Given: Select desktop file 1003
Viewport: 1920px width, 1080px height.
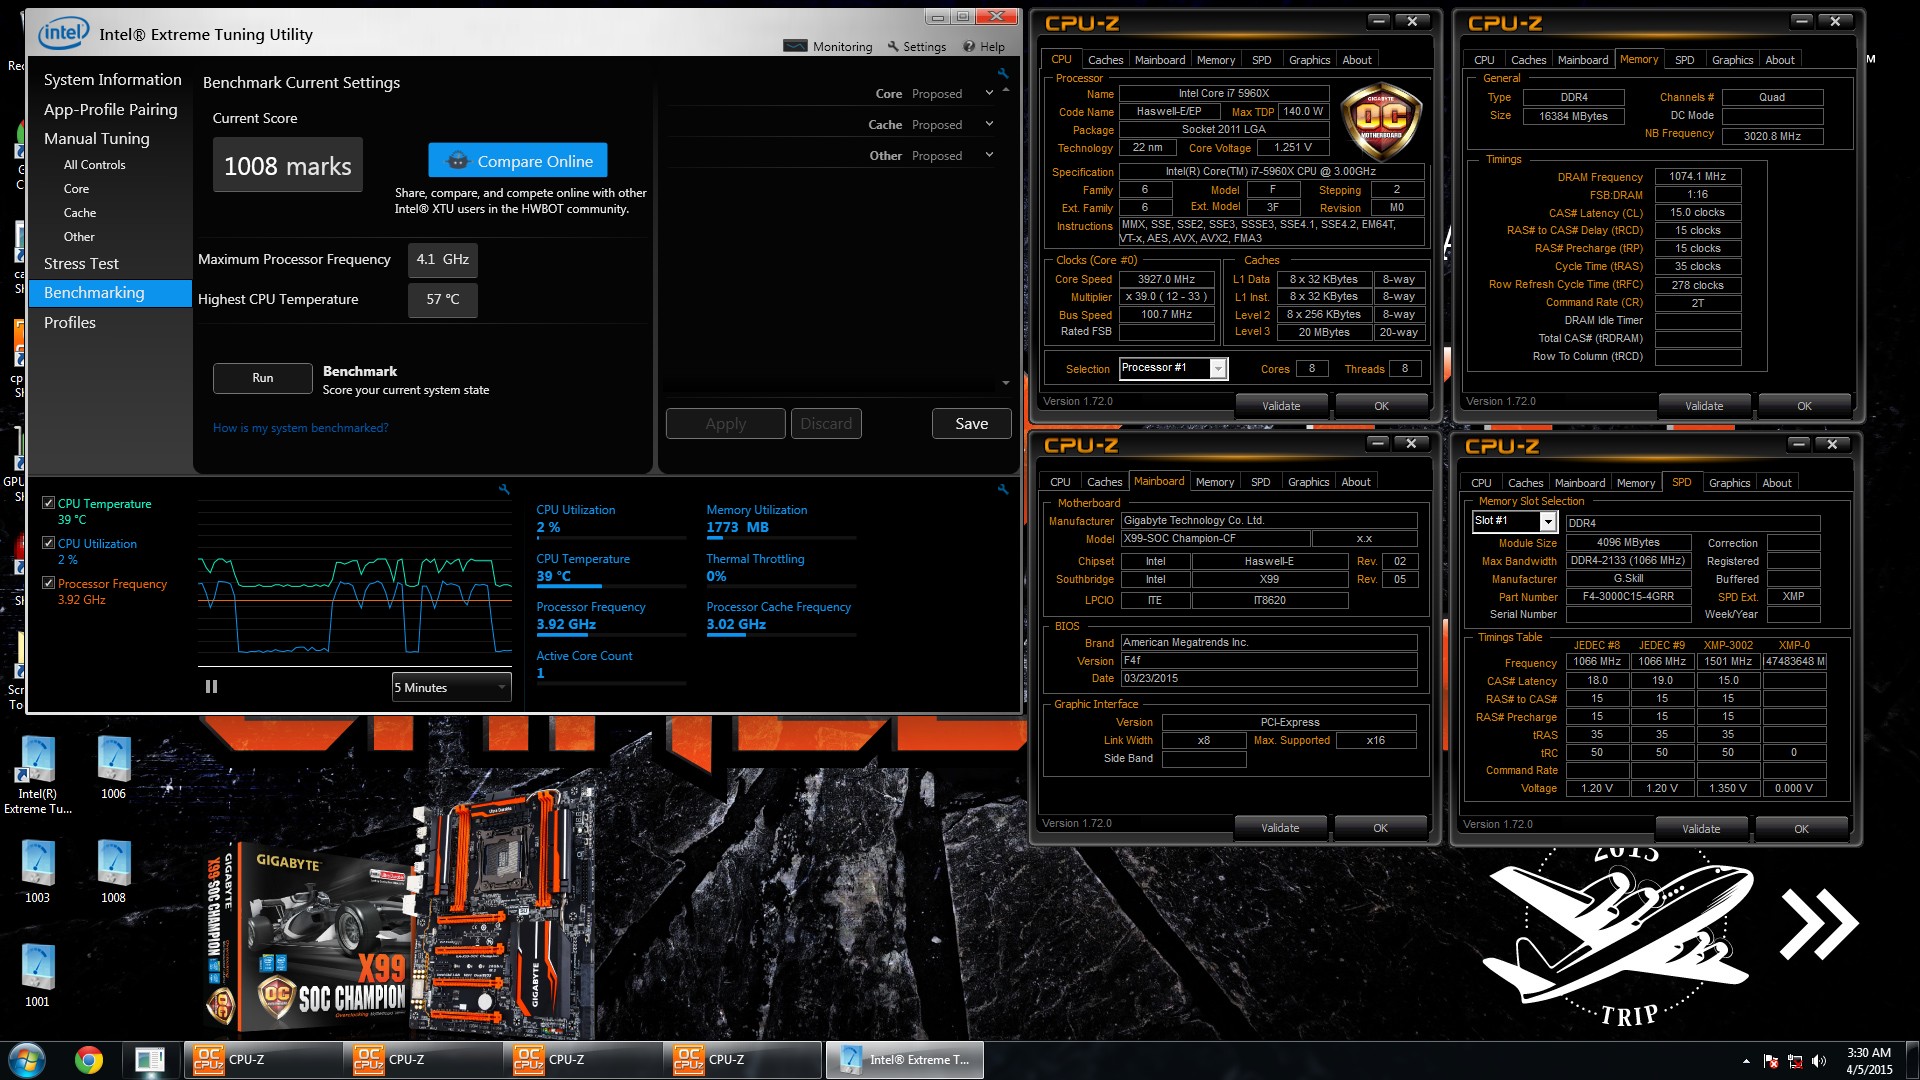Looking at the screenshot, I should [37, 872].
